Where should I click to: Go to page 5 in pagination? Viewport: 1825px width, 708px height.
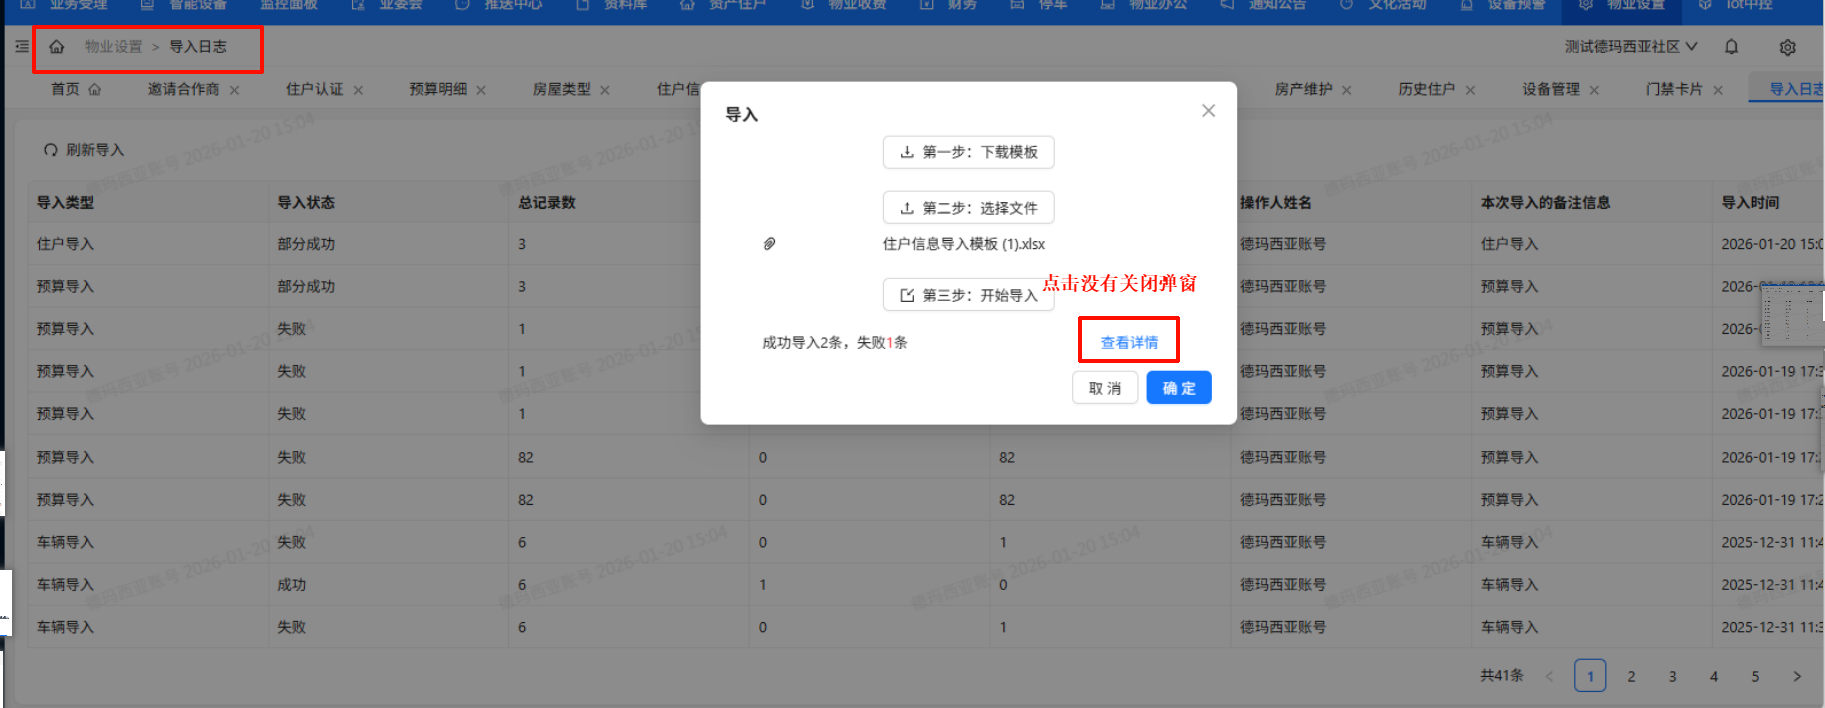click(x=1755, y=677)
